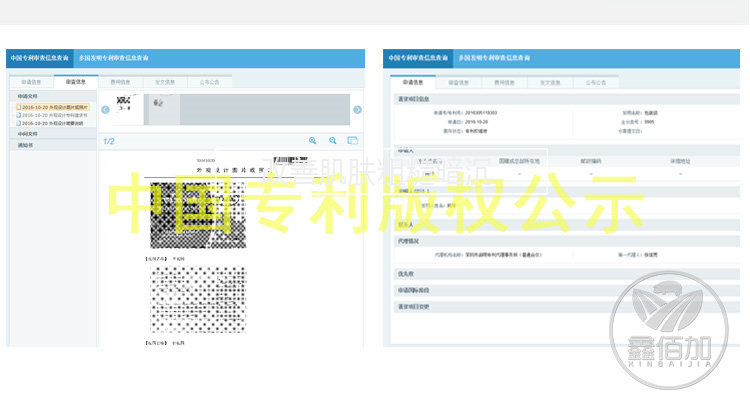Click the application number value 2016305119303
750x405 pixels.
pos(481,113)
